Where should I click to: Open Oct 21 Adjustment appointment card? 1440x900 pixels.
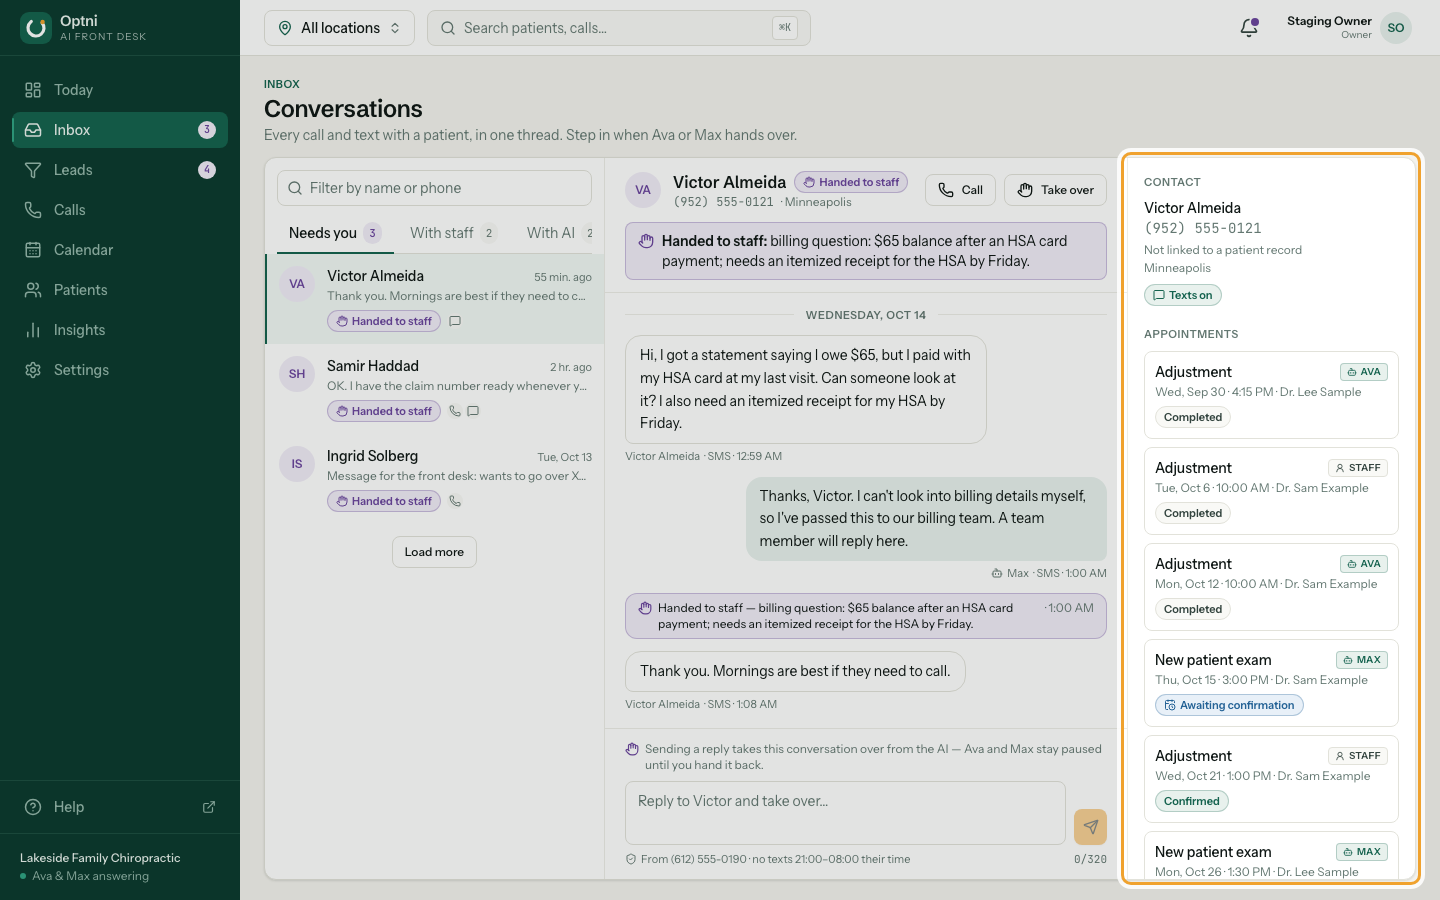point(1271,779)
